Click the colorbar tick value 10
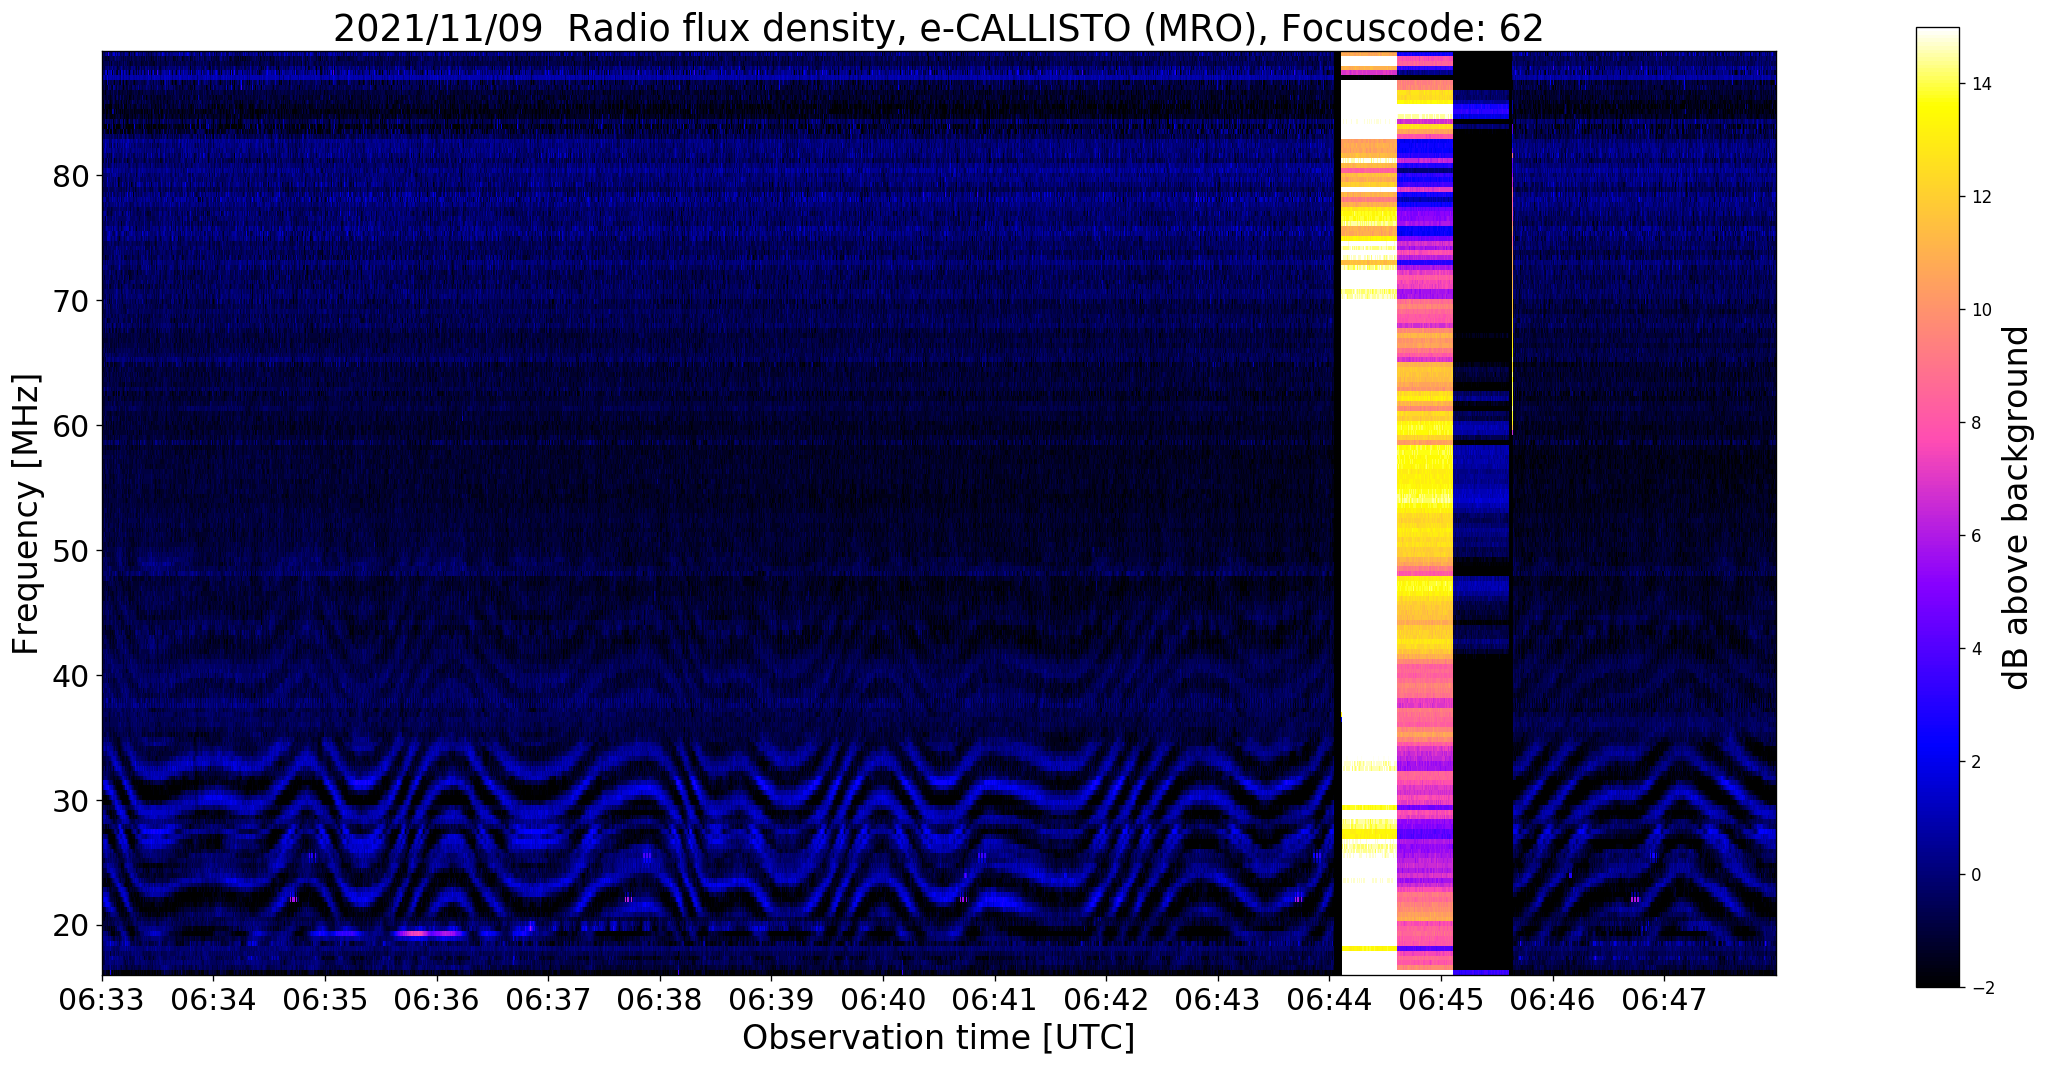 (1980, 310)
